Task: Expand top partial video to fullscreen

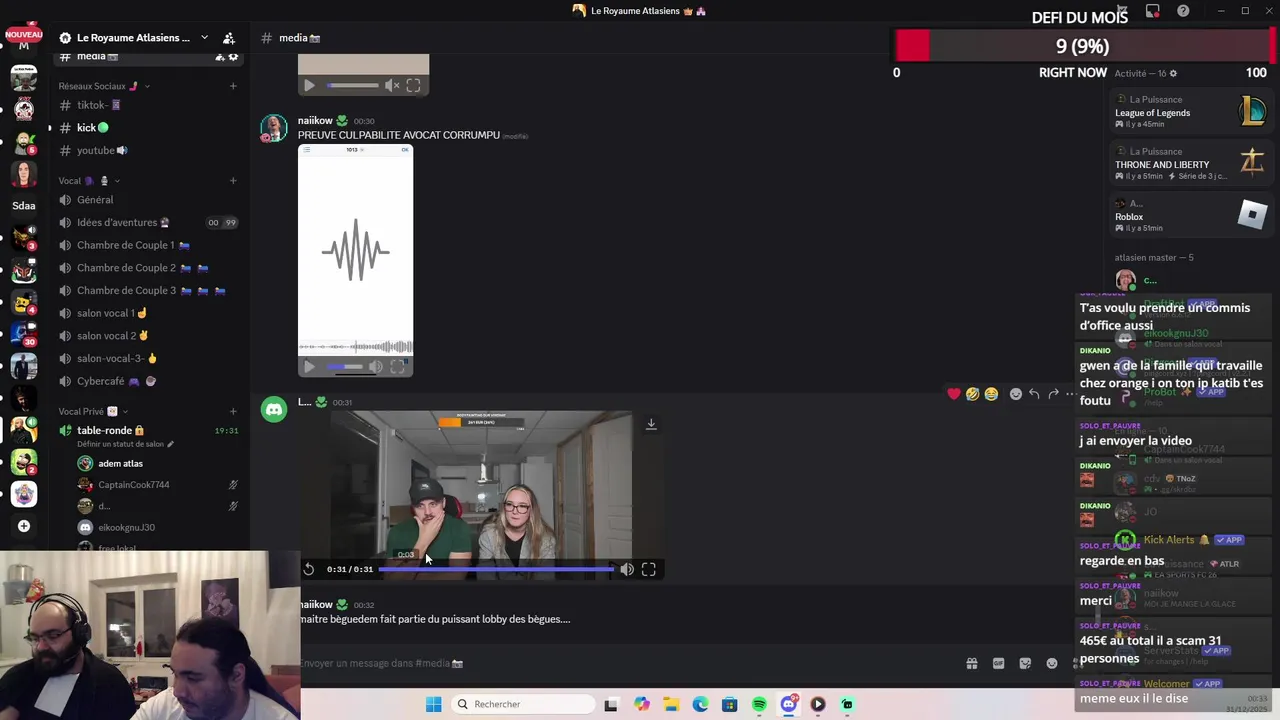Action: coord(413,86)
